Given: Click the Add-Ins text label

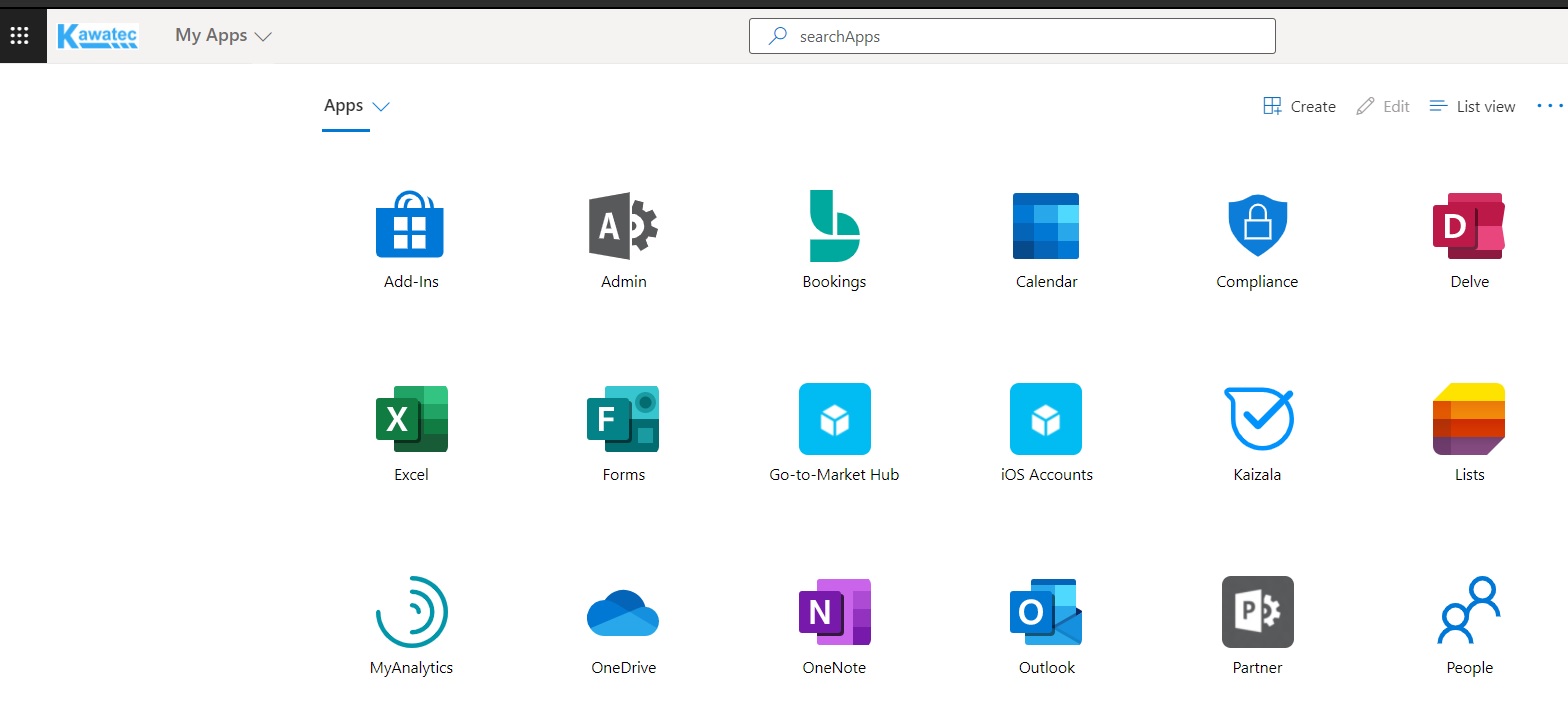Looking at the screenshot, I should 411,282.
